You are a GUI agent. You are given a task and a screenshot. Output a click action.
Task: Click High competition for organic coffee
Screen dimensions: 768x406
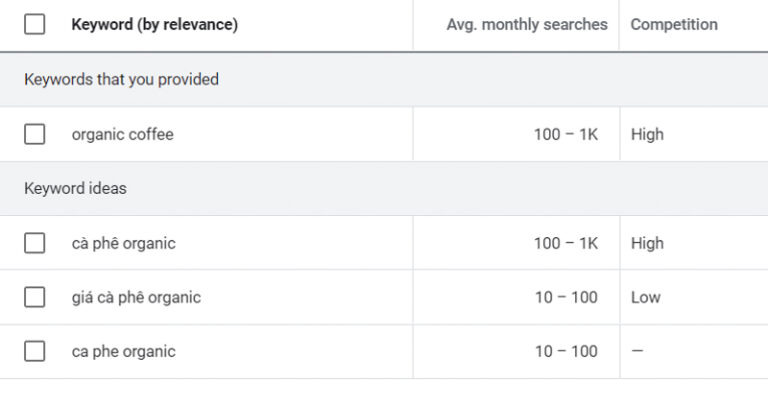tap(647, 134)
